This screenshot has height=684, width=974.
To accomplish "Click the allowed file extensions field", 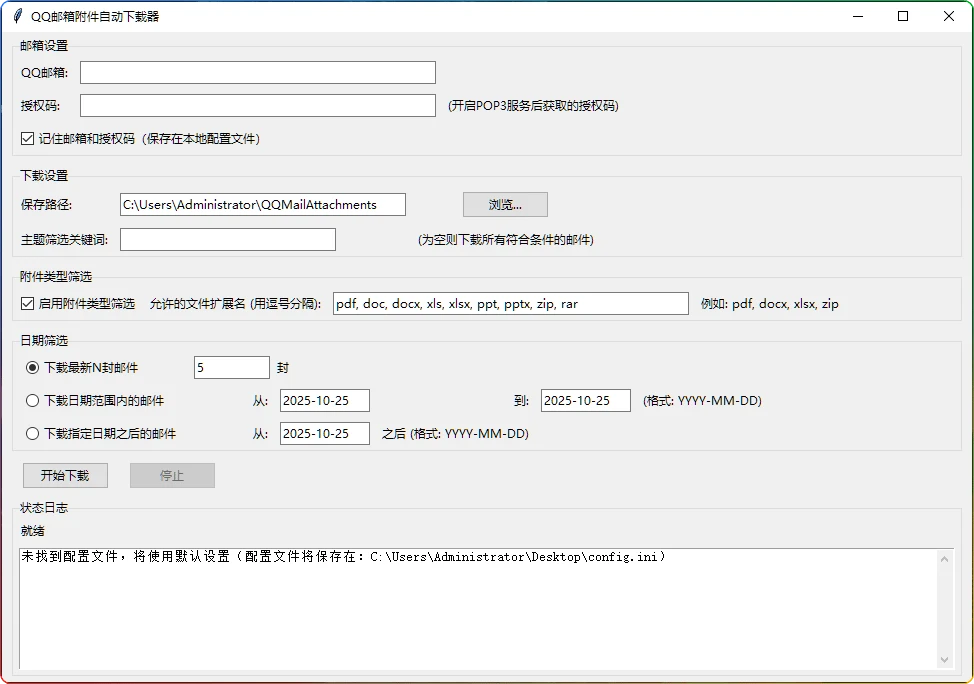I will [x=510, y=304].
